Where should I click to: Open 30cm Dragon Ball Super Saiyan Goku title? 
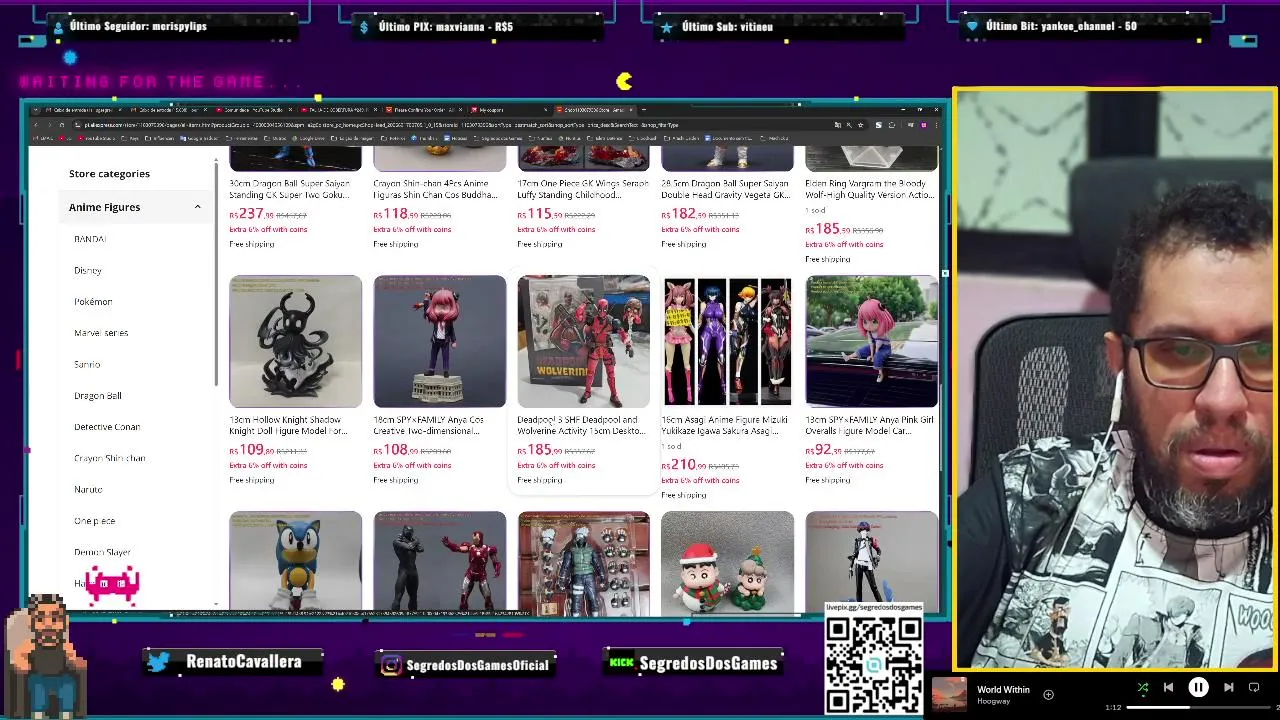(x=290, y=189)
